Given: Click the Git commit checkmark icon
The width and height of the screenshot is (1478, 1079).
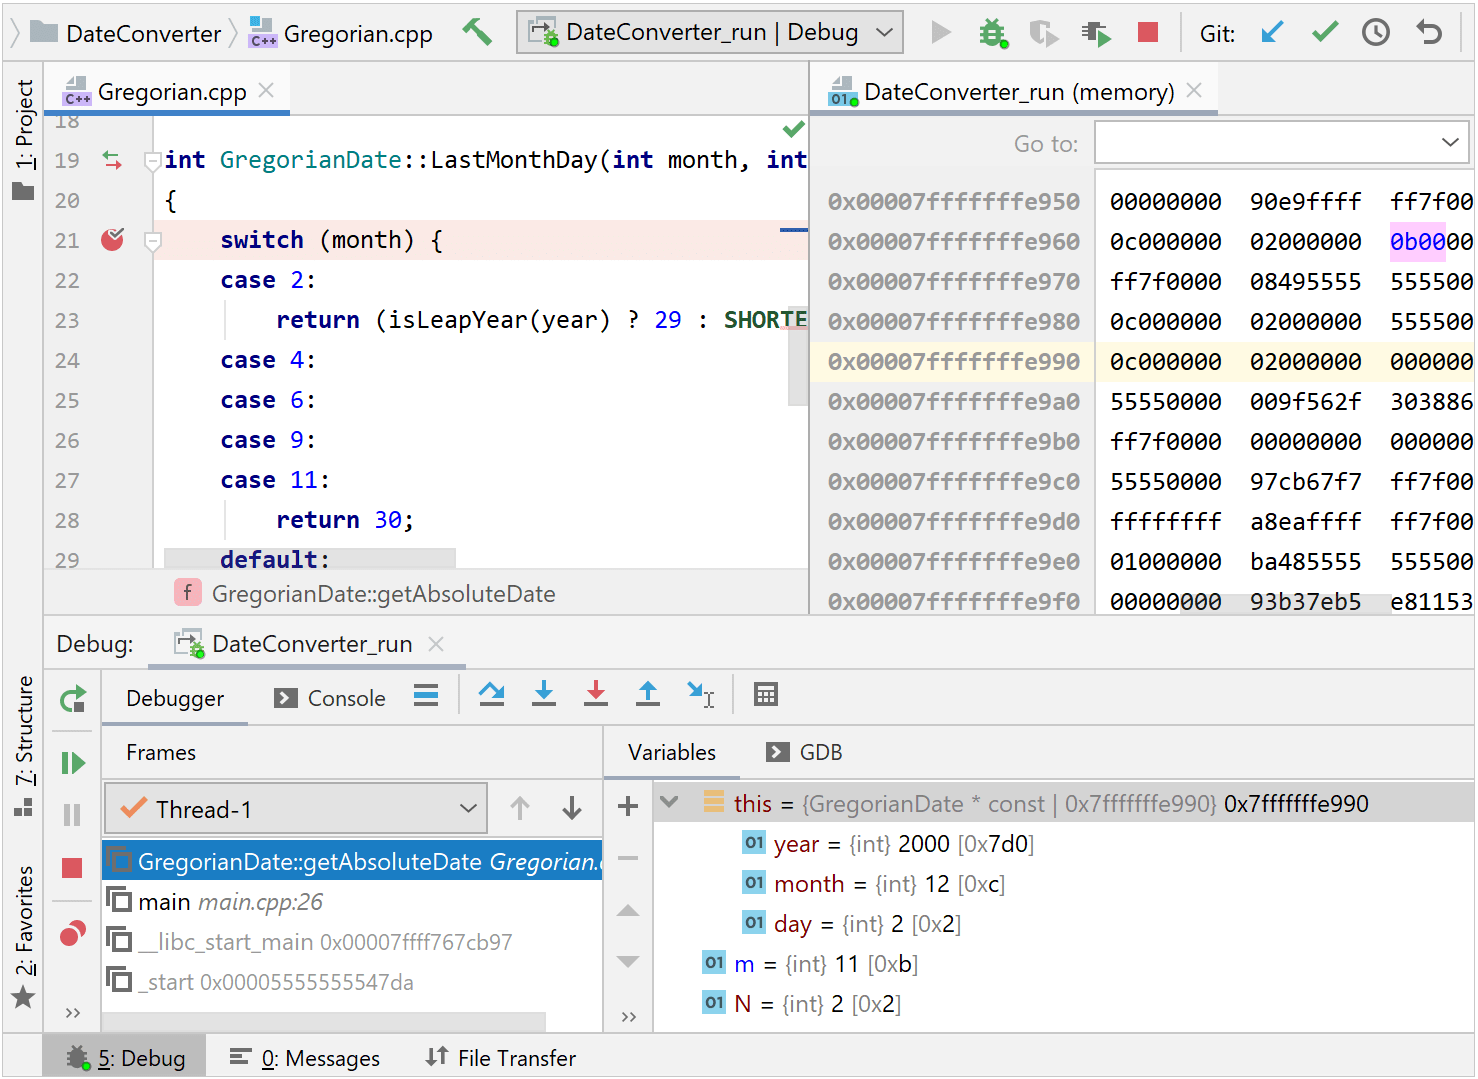Looking at the screenshot, I should click(x=1324, y=32).
